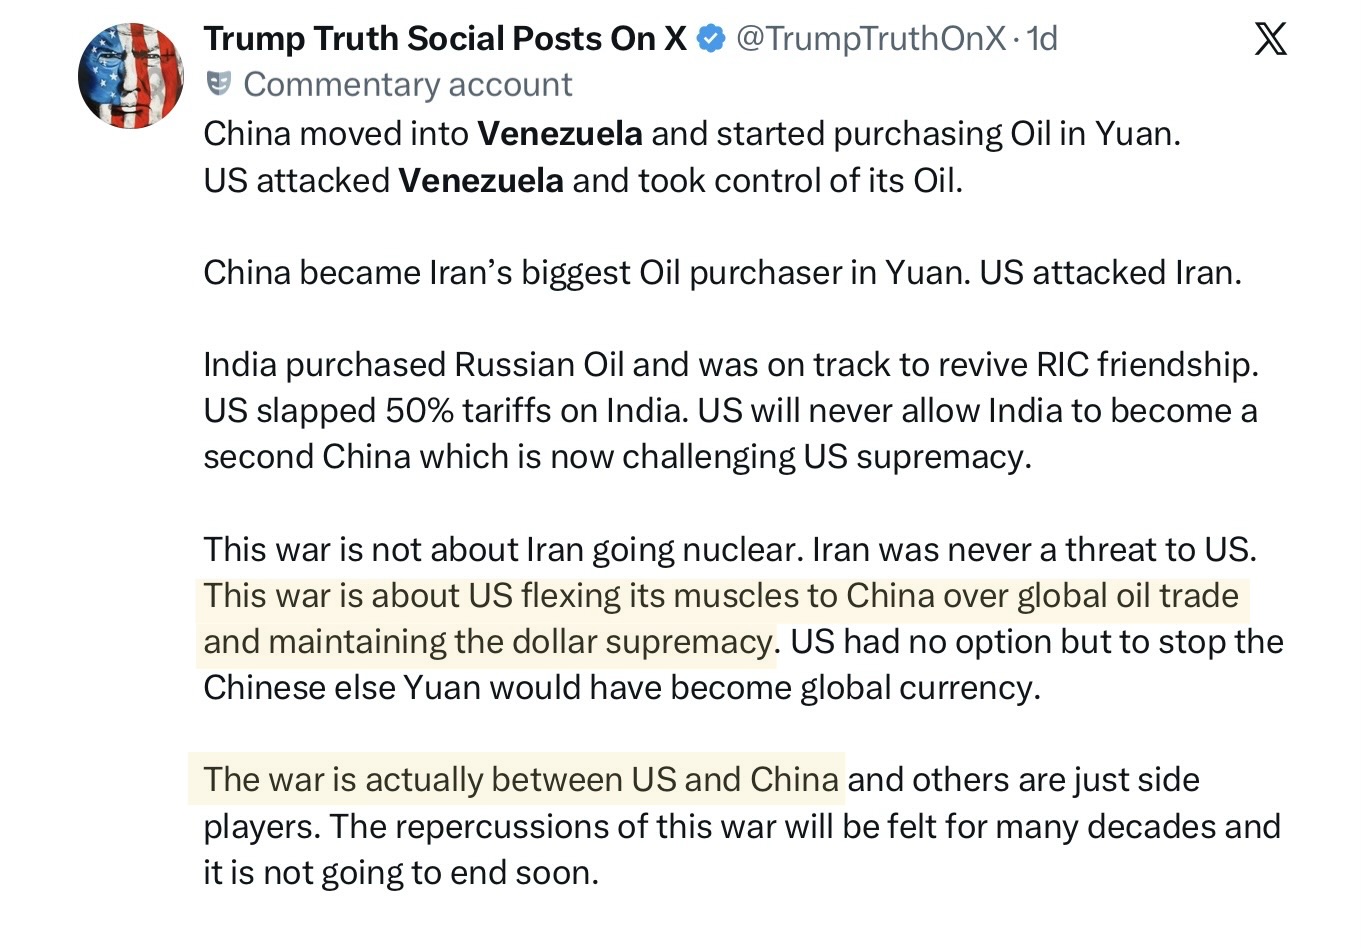Click bold "Venezuela" in "US attacked Venezuela"
The image size is (1362, 948).
coord(481,181)
